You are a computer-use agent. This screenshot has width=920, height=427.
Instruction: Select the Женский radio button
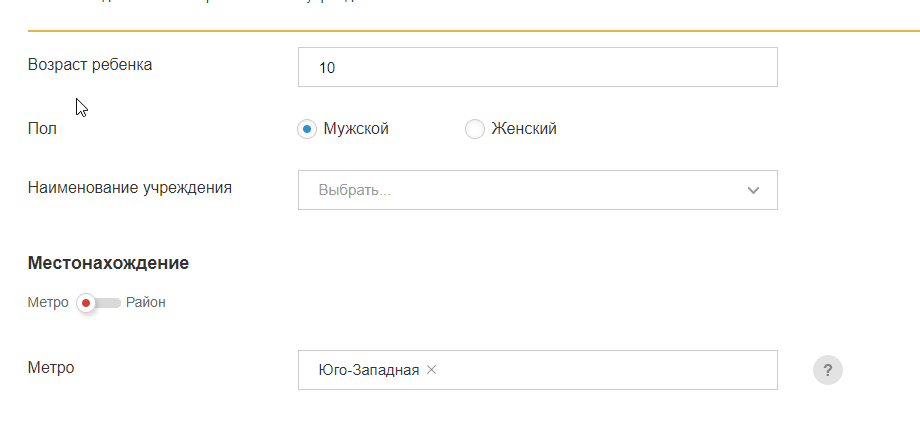pos(475,129)
